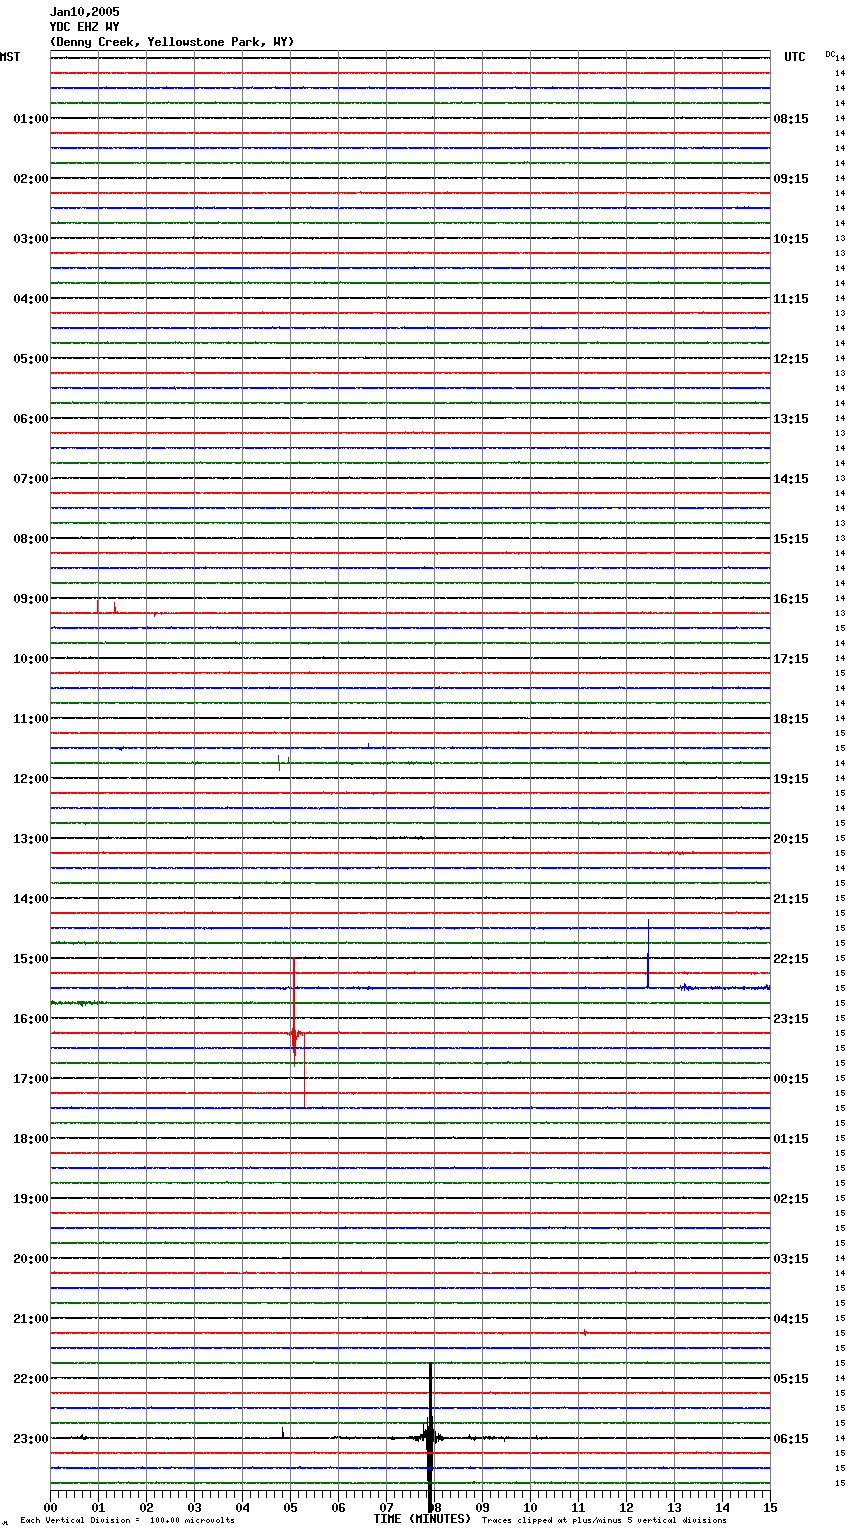Image resolution: width=850 pixels, height=1534 pixels.
Task: Click the 22:15 UTC time label
Action: click(791, 959)
